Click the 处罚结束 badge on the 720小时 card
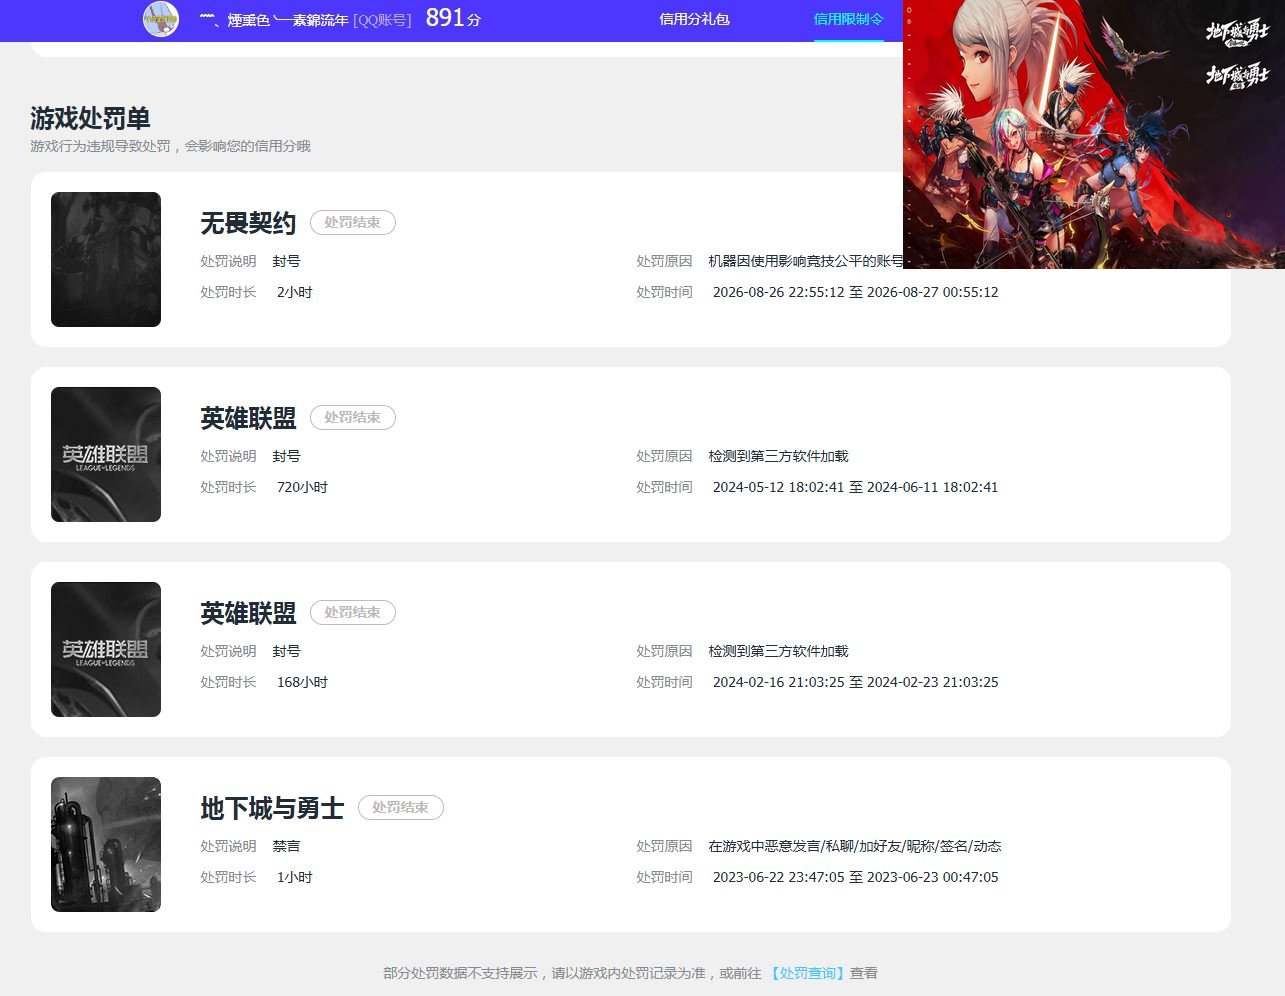The width and height of the screenshot is (1285, 996). coord(352,417)
